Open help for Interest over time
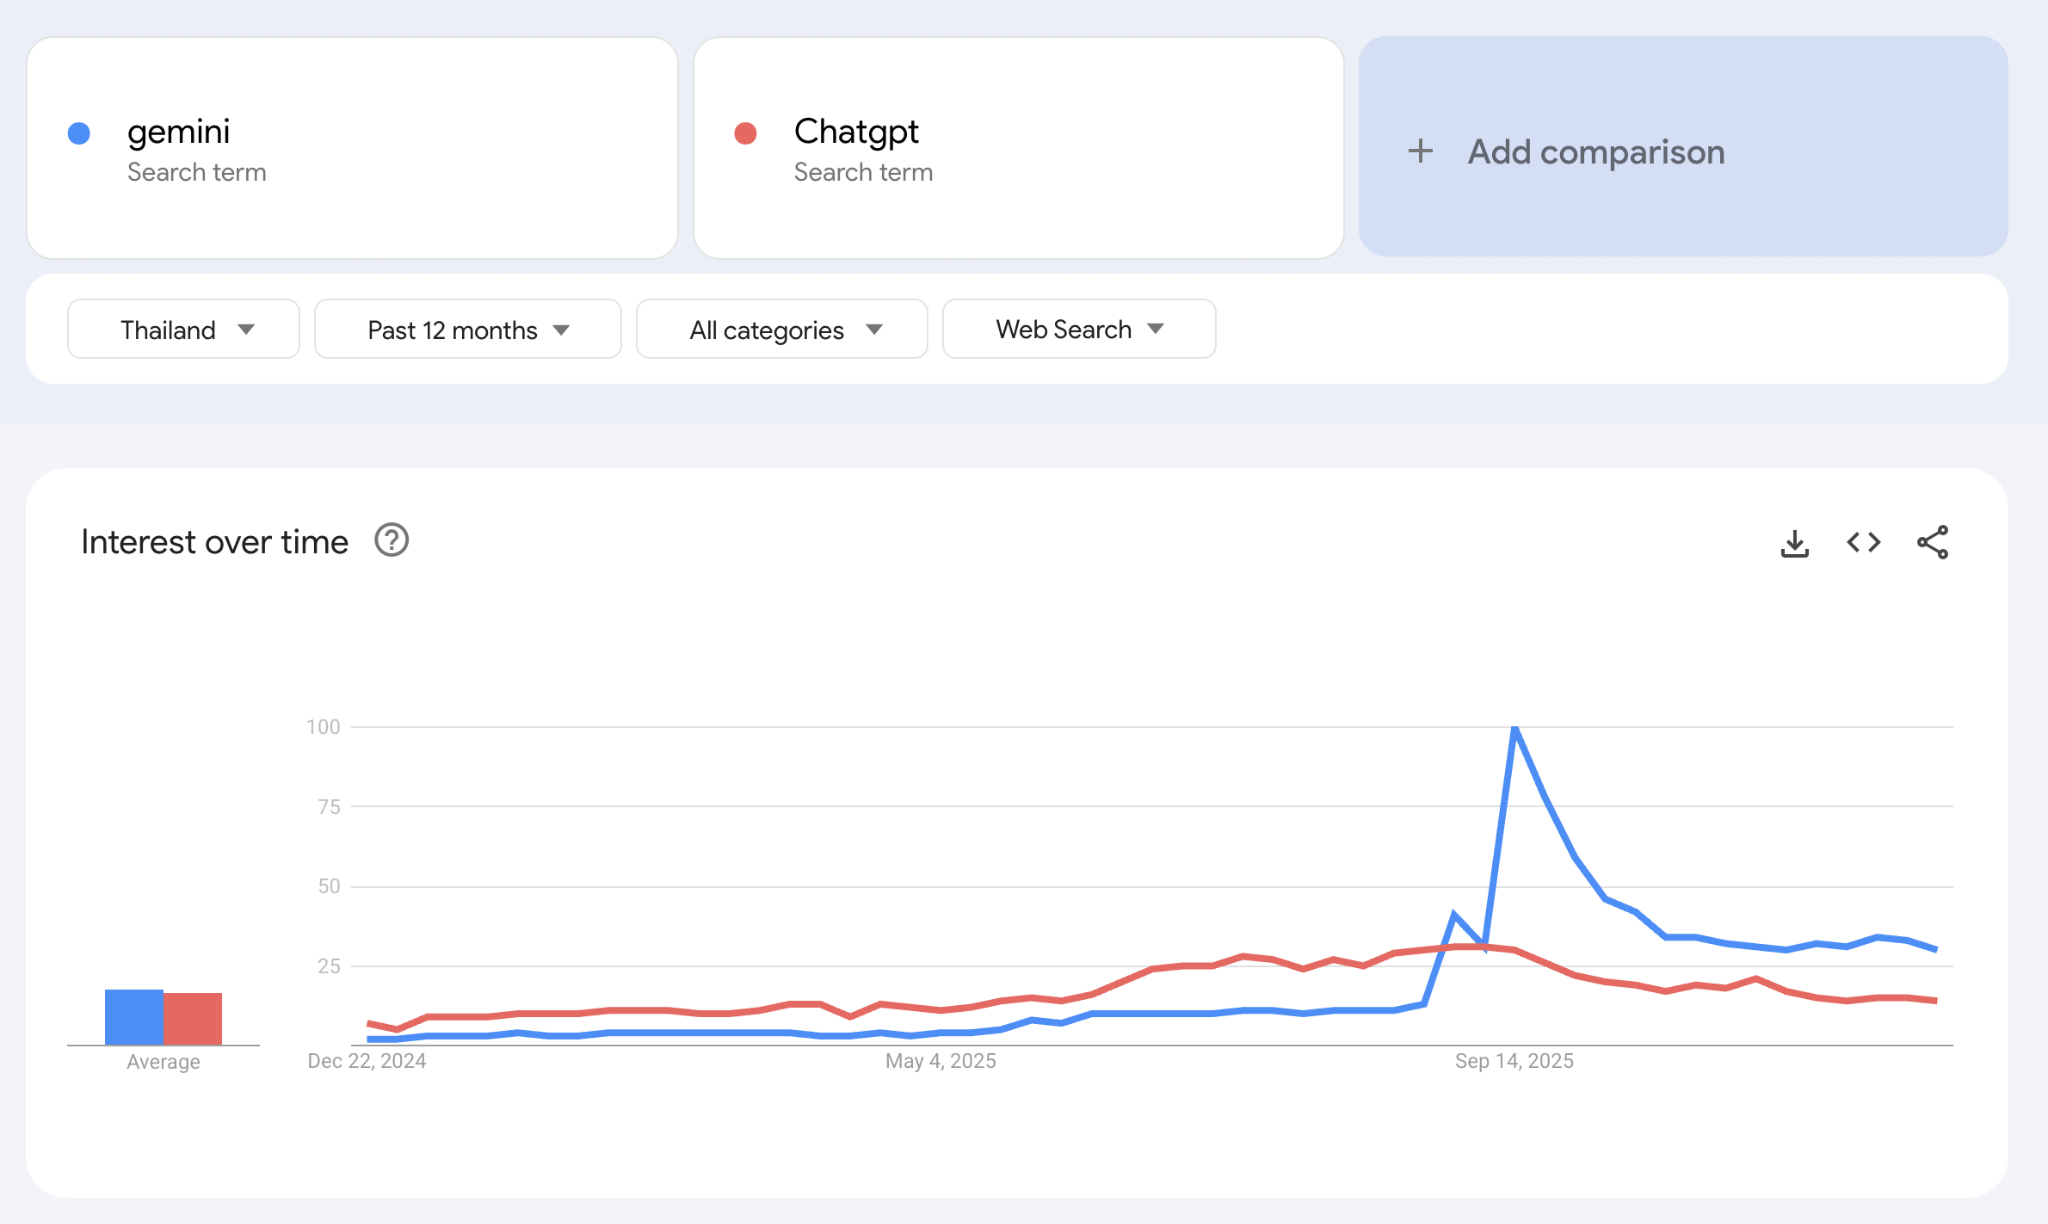Screen dimensions: 2048x1224 [x=391, y=541]
